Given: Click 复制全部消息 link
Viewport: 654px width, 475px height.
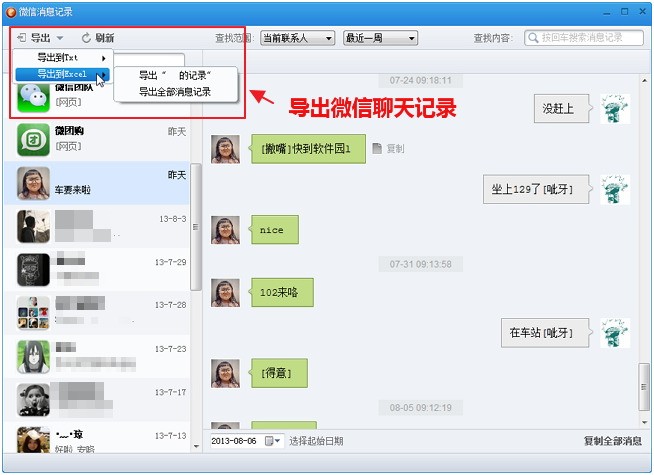Looking at the screenshot, I should [612, 441].
